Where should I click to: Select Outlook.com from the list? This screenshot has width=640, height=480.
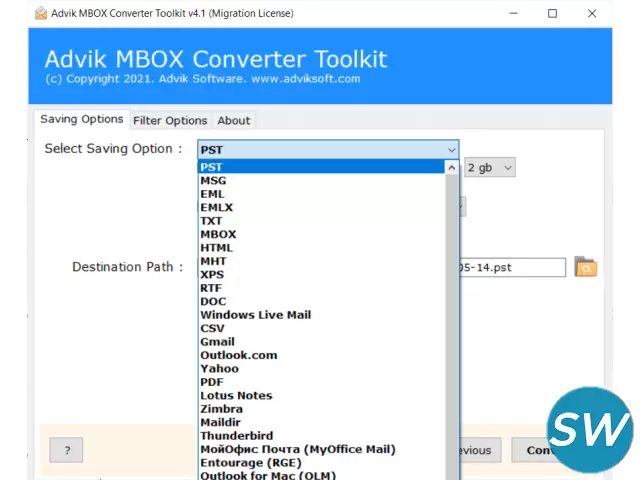coord(238,355)
